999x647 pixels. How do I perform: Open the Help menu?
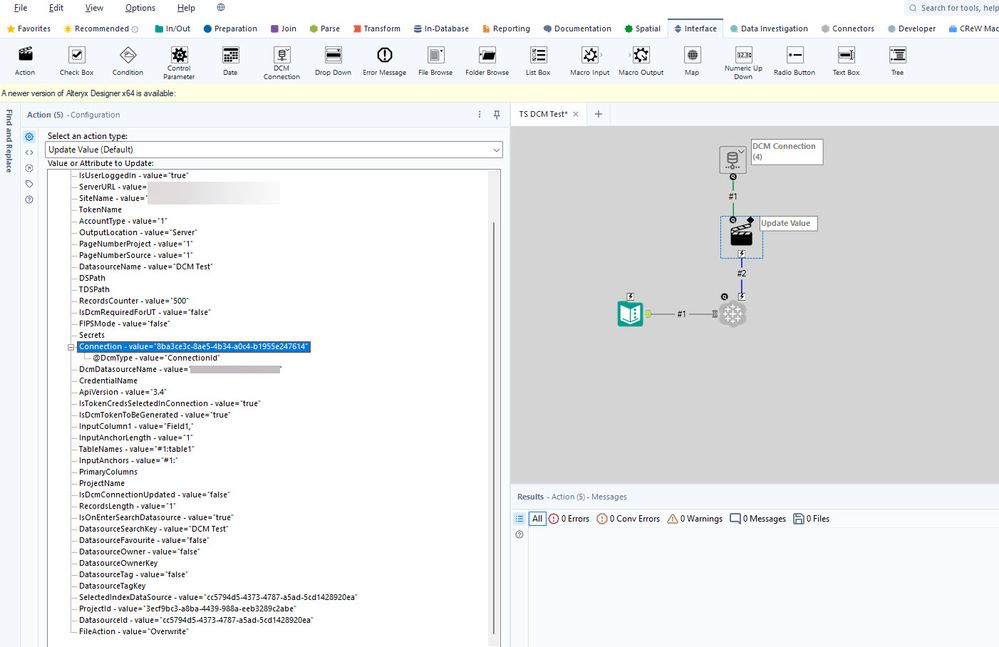coord(186,8)
